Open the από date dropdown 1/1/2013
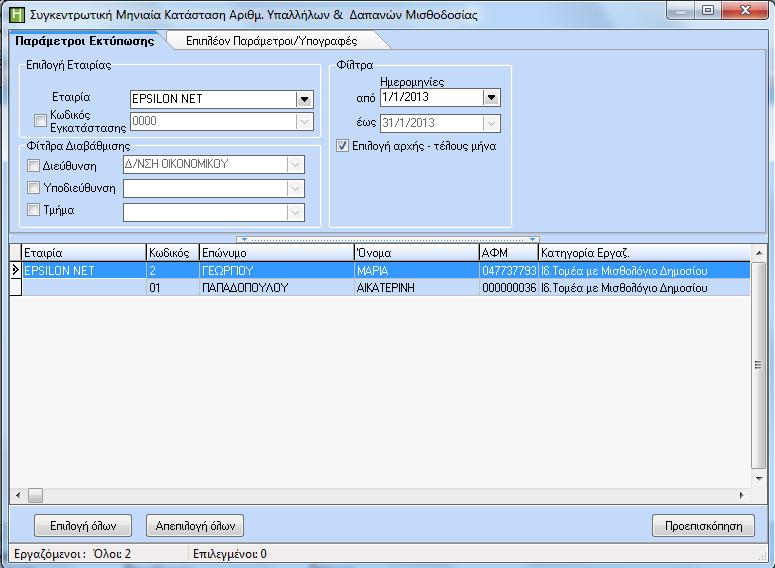Viewport: 775px width, 568px height. 491,97
